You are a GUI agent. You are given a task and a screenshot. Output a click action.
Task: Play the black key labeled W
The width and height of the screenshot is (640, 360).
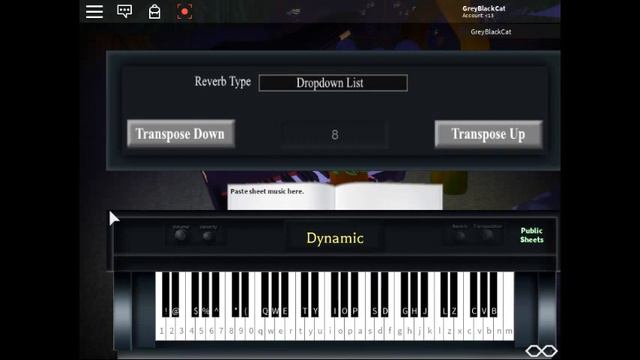[275, 294]
